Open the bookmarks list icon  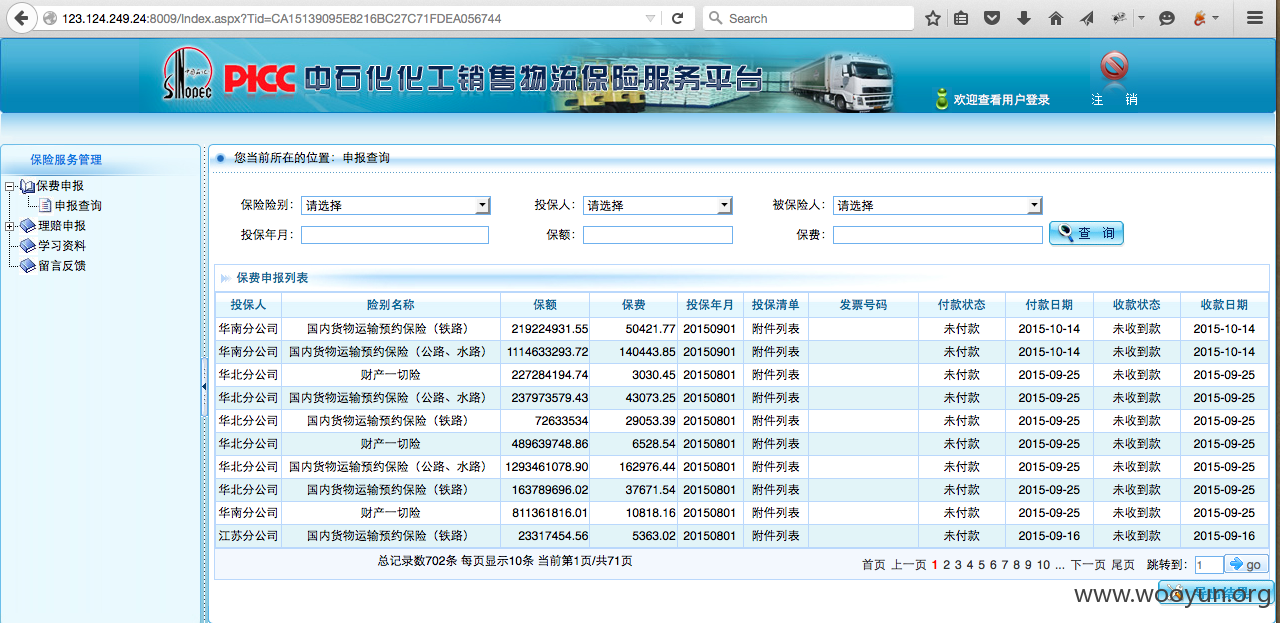click(962, 18)
